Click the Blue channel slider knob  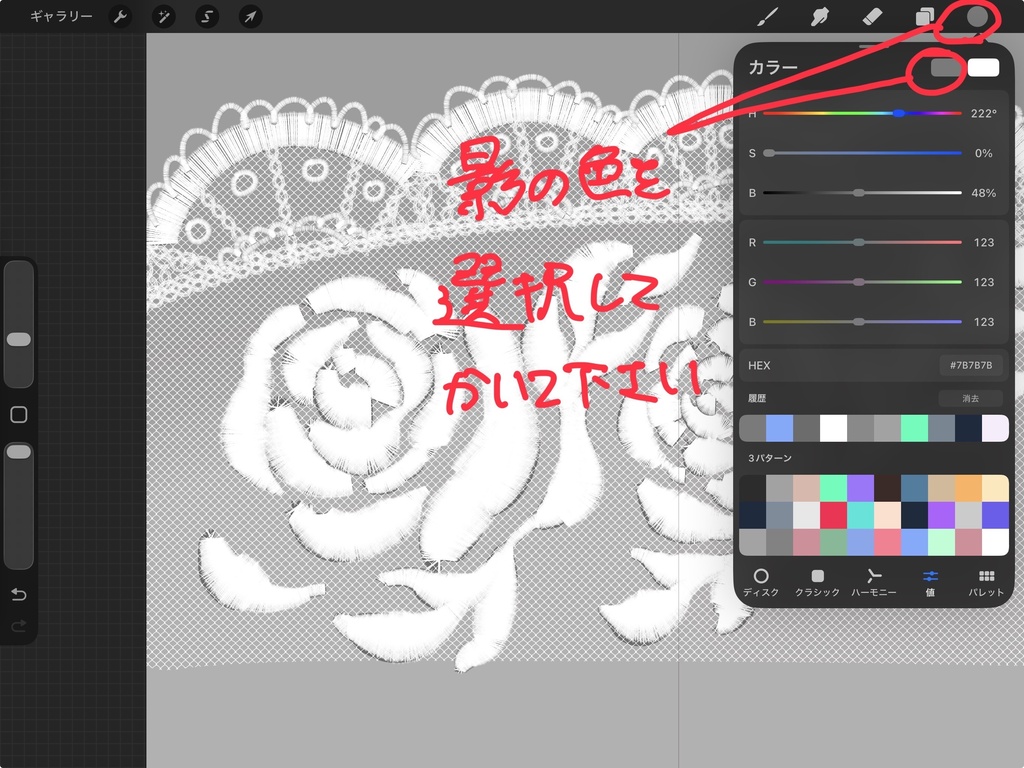tap(859, 322)
